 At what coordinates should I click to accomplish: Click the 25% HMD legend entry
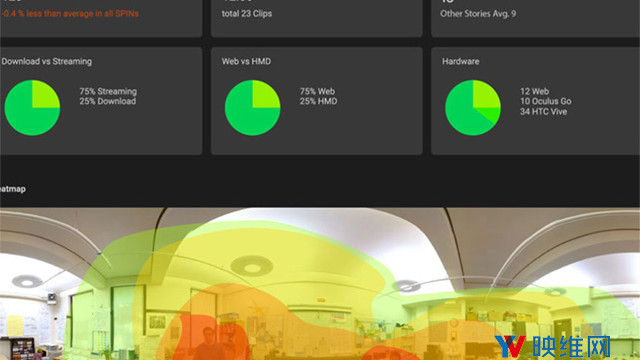coord(318,101)
